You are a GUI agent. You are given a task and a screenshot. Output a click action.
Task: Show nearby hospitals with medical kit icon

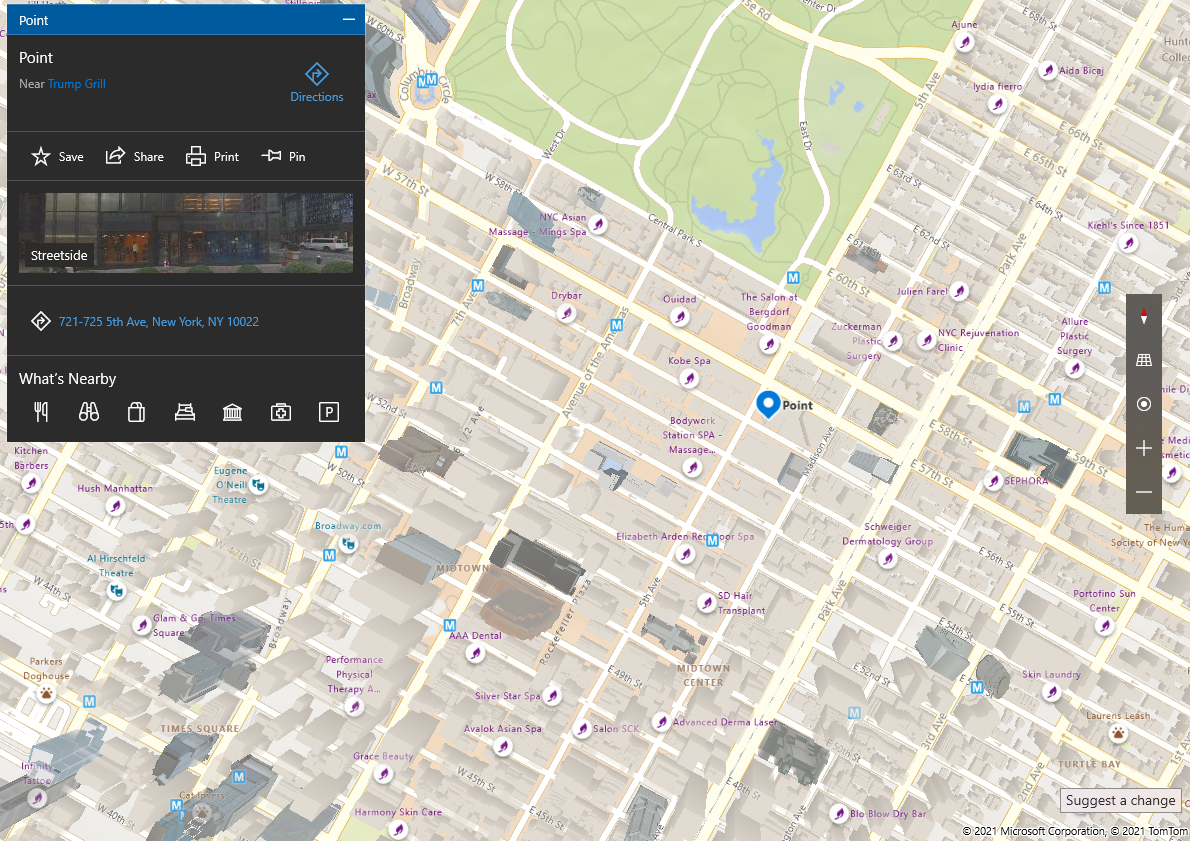(281, 412)
